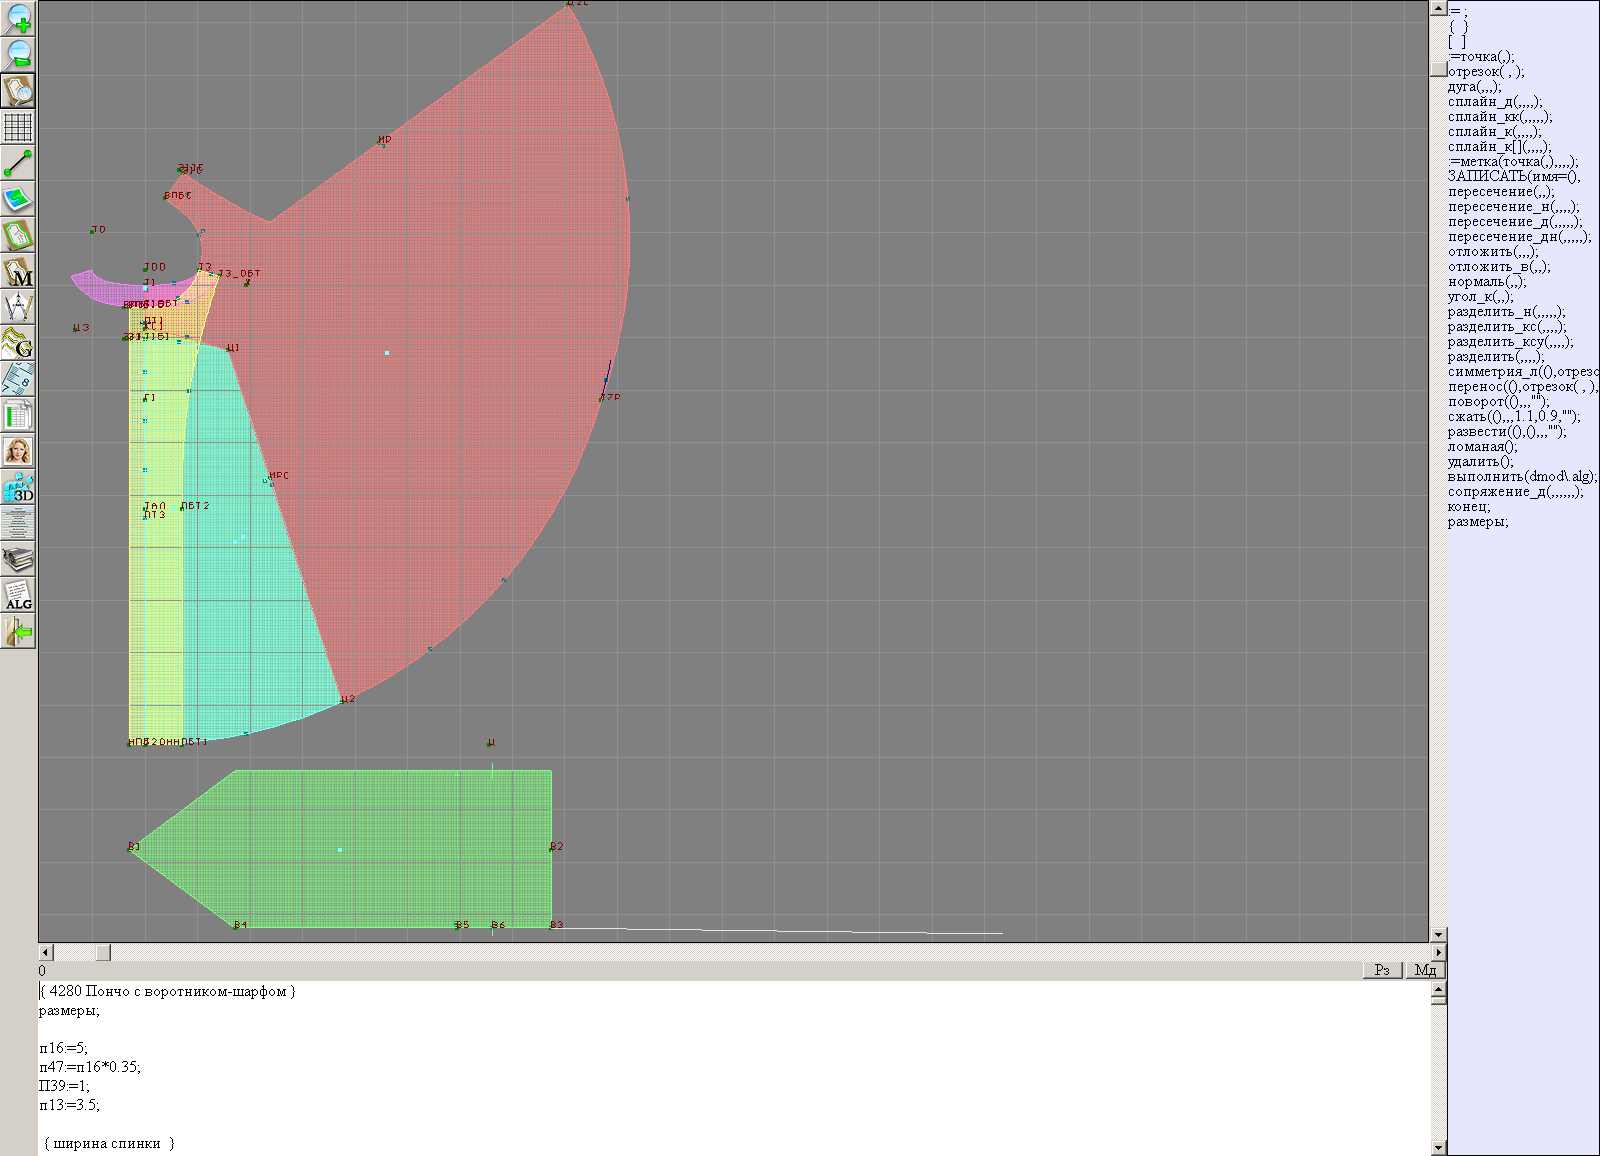
Task: Click the exit door icon
Action: click(18, 631)
